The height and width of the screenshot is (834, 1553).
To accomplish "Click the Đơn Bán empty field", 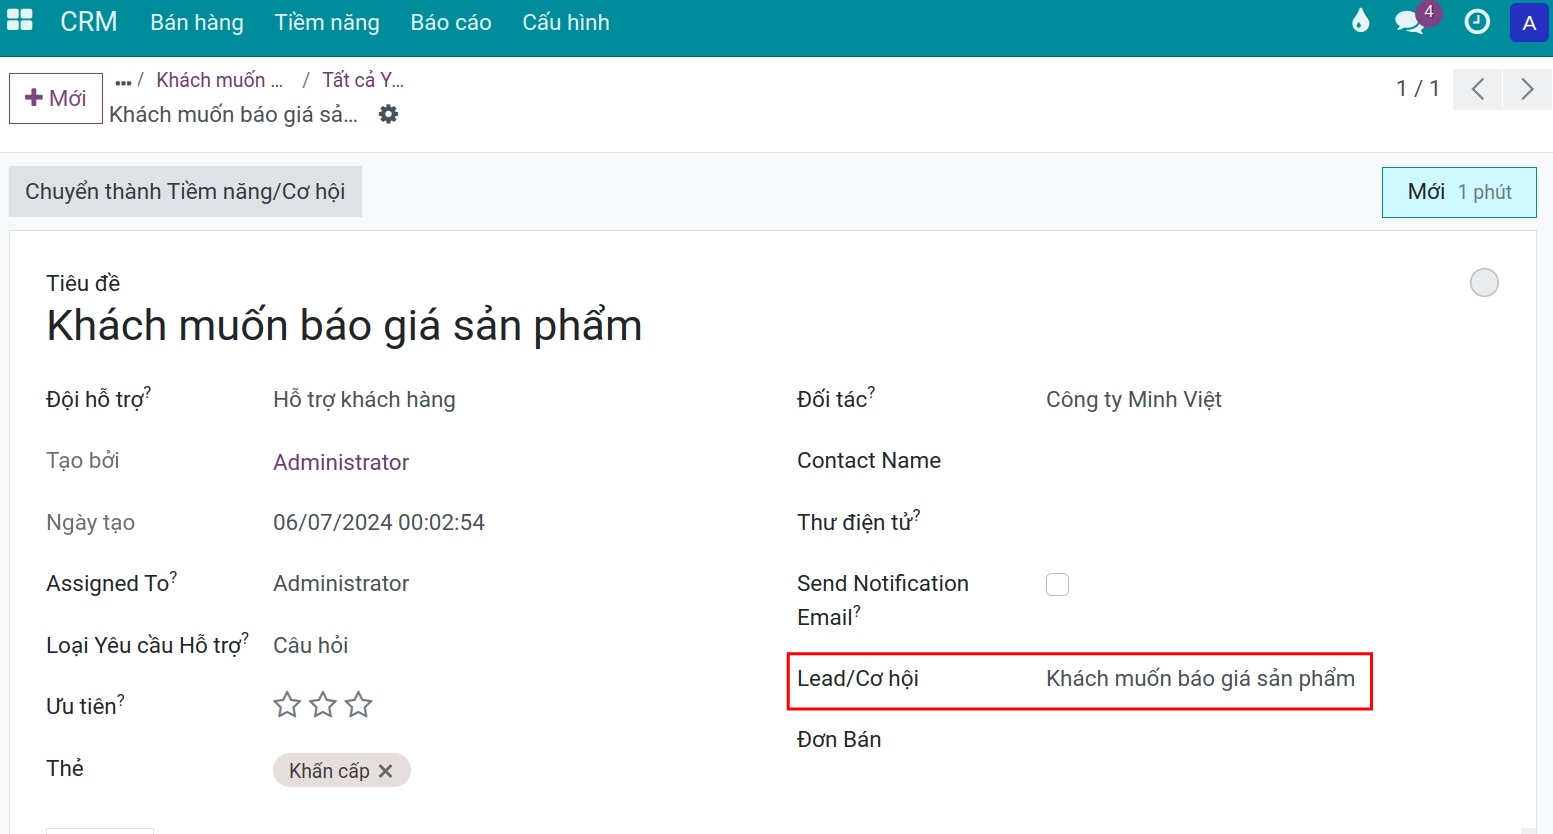I will coord(1272,740).
